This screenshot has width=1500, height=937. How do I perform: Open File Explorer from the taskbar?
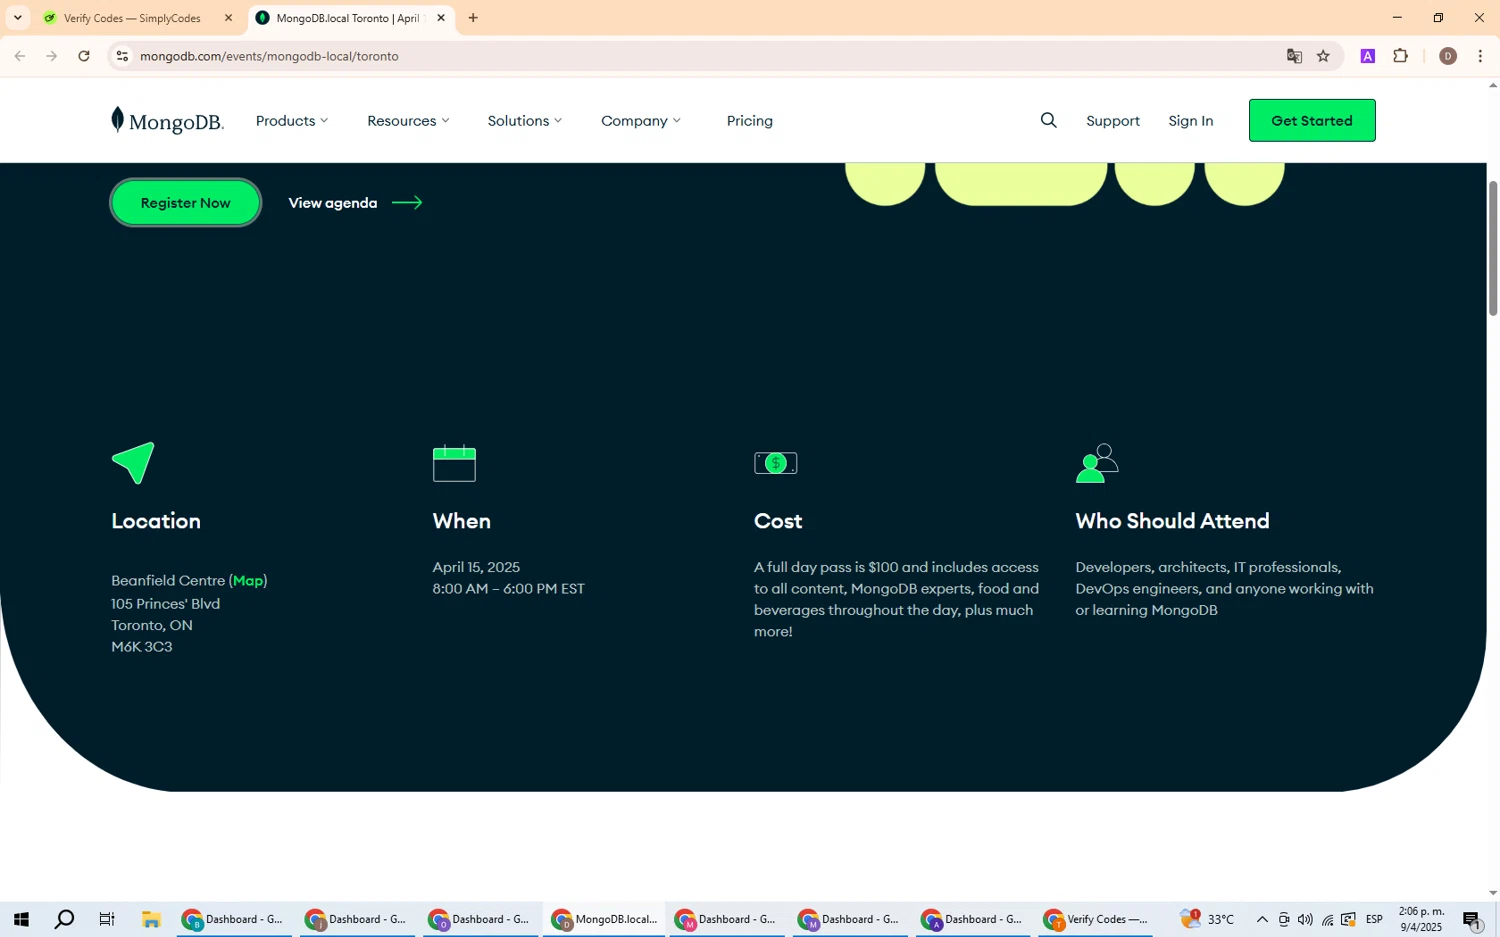151,919
